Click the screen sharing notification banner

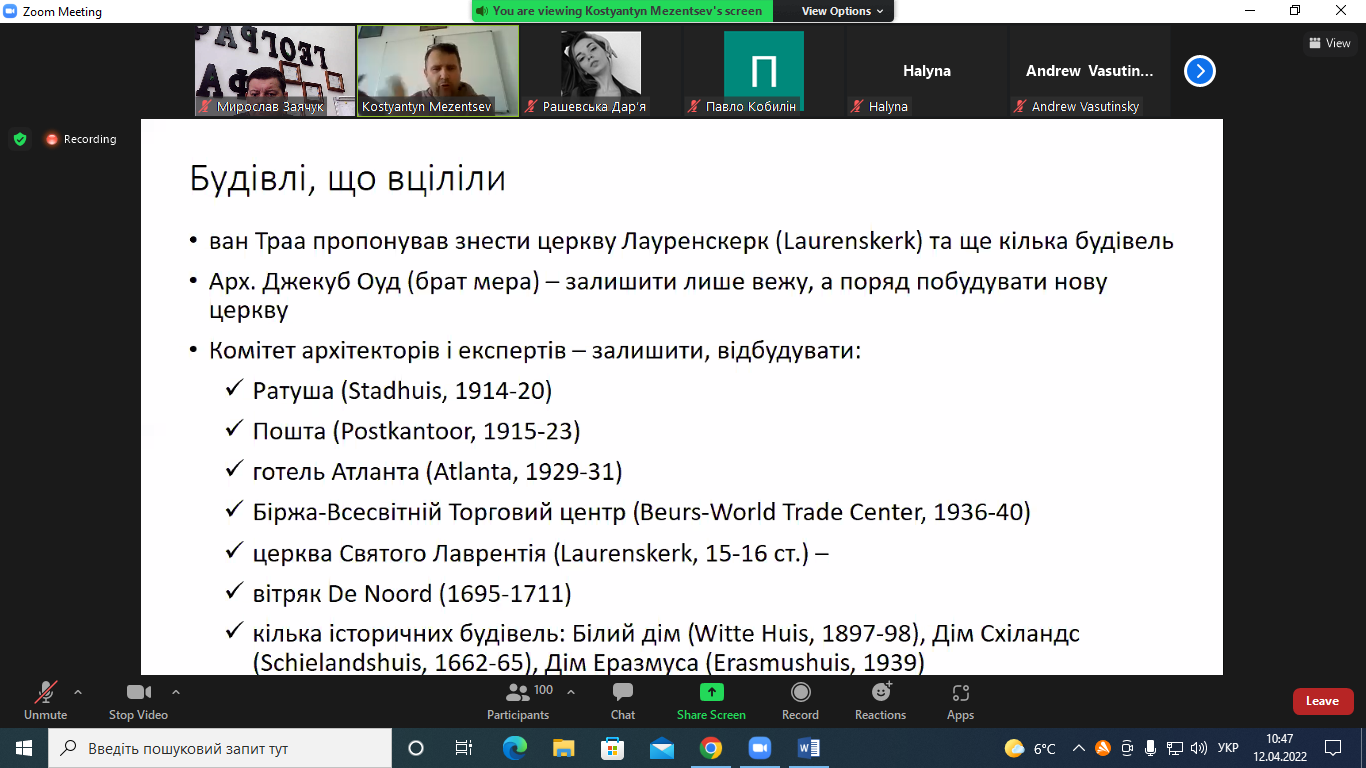622,11
